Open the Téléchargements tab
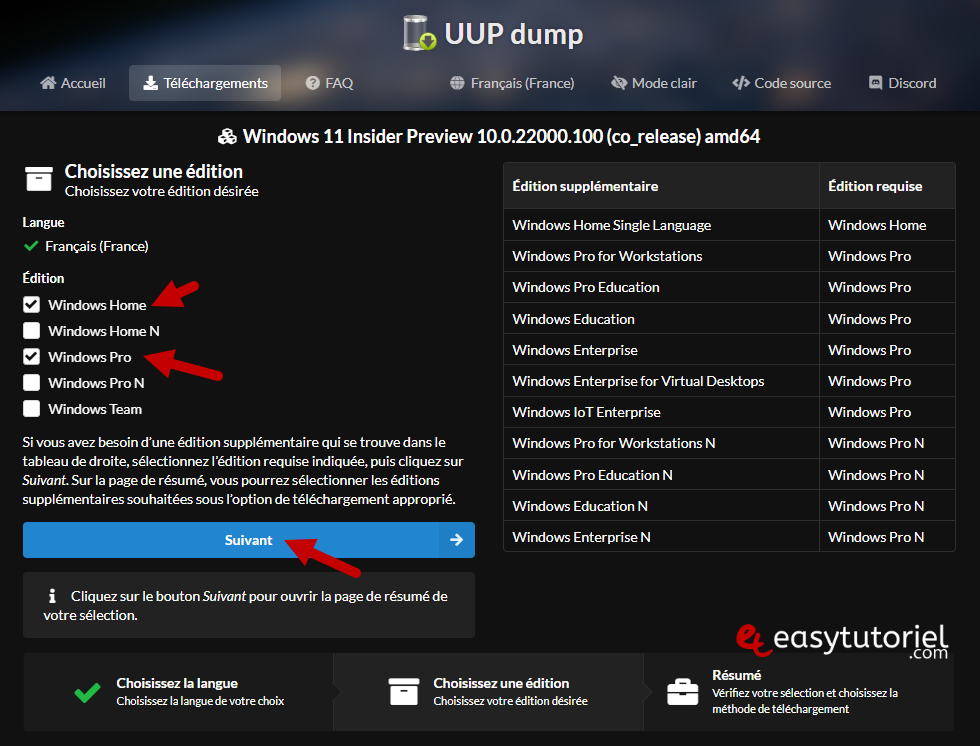 [x=205, y=83]
